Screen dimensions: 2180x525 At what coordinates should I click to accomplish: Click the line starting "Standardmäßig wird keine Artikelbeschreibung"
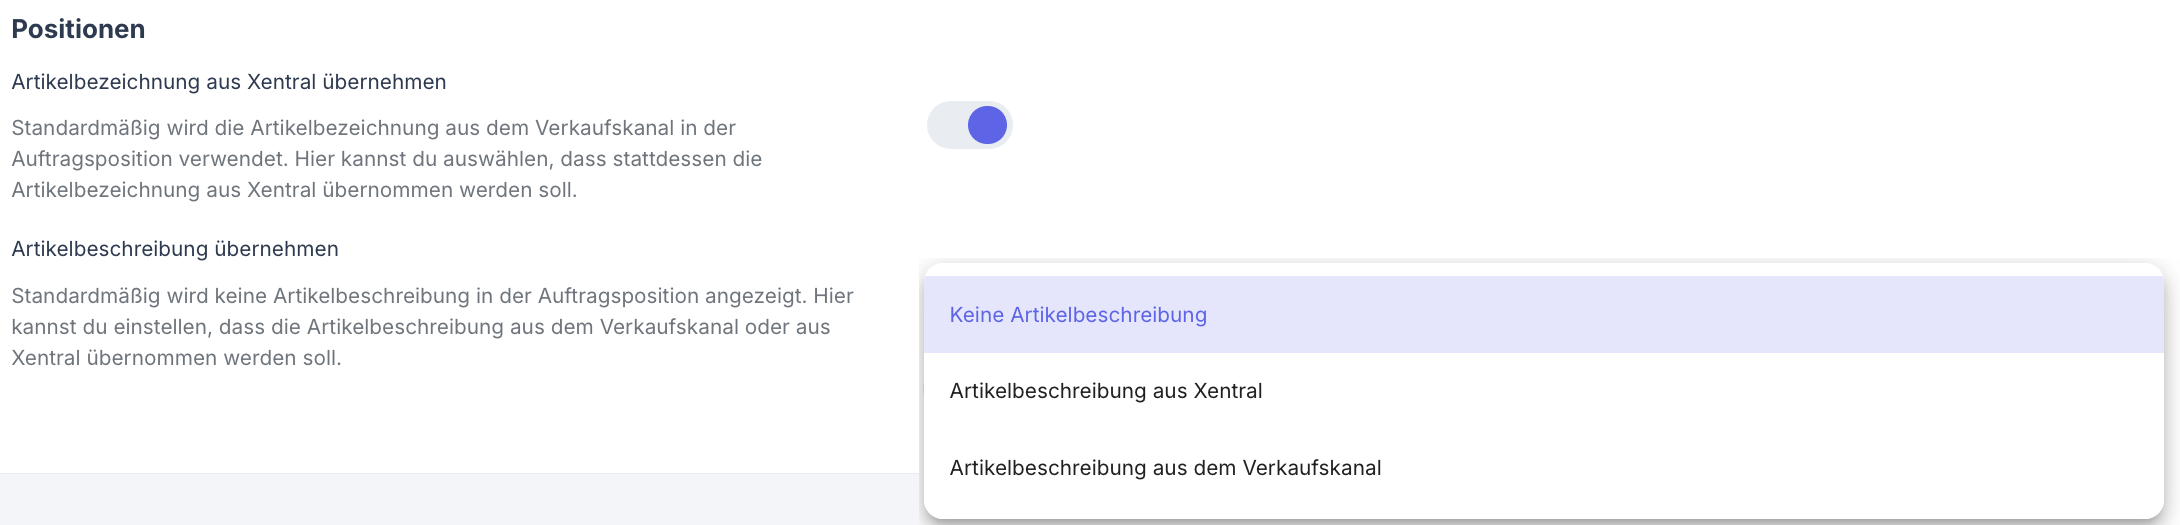tap(432, 296)
